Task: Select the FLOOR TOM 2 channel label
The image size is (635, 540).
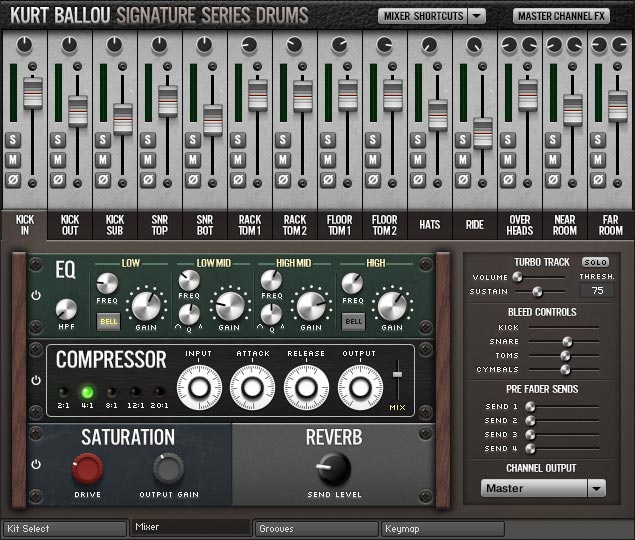Action: [385, 225]
